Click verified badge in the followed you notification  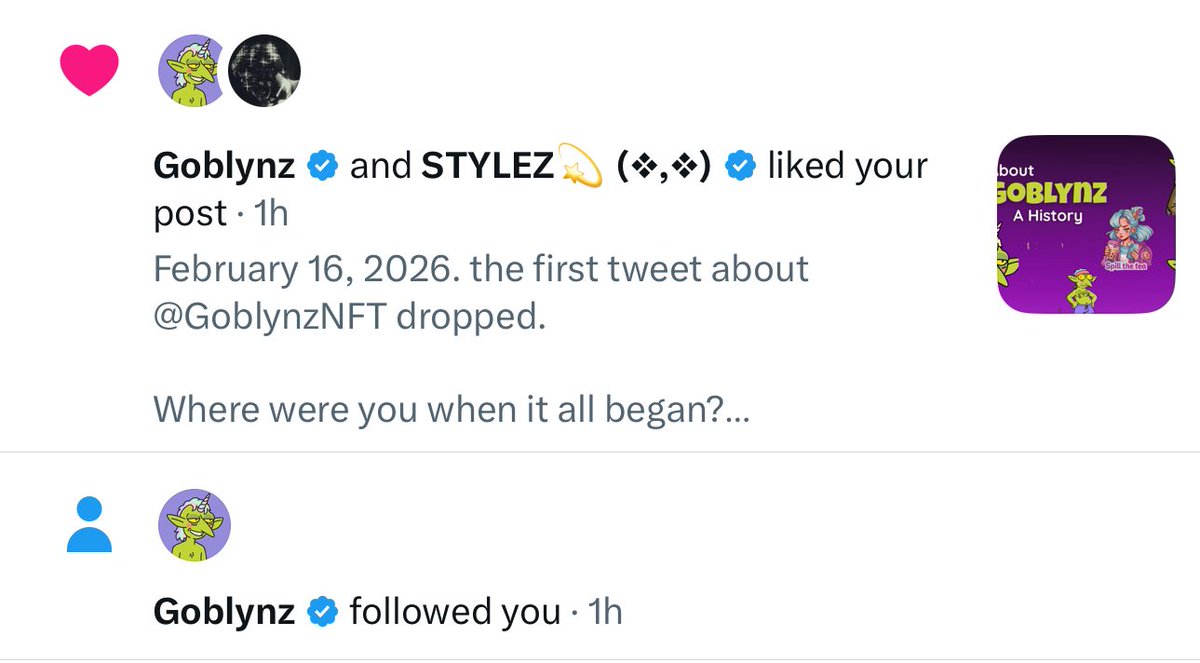tap(322, 611)
